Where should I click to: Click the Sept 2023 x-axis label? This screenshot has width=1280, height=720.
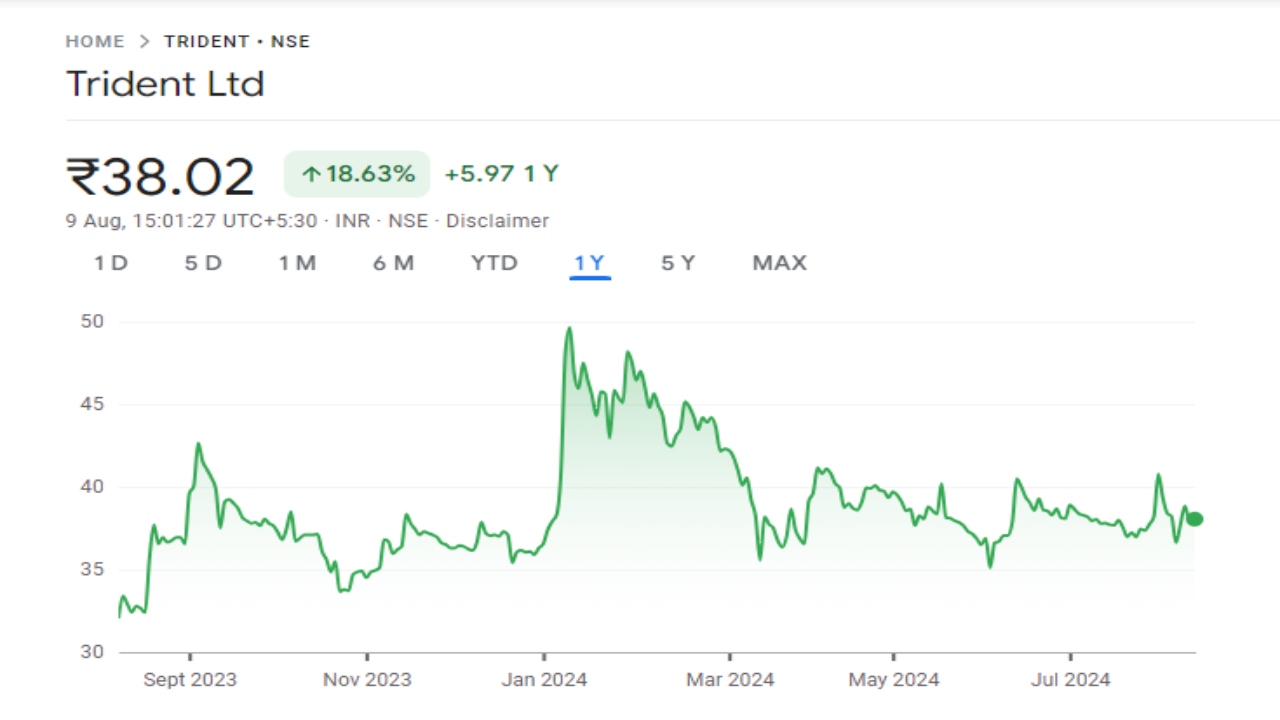coord(190,679)
